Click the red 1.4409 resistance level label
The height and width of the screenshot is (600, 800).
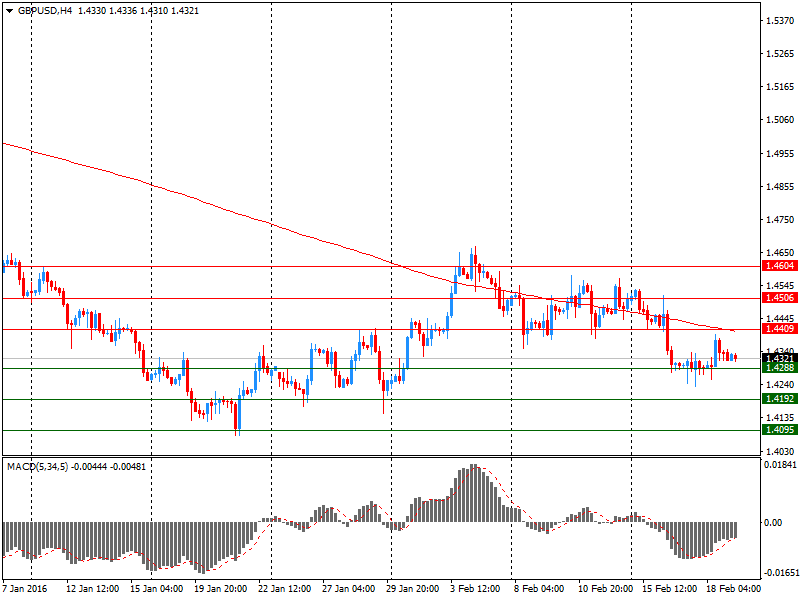click(780, 329)
